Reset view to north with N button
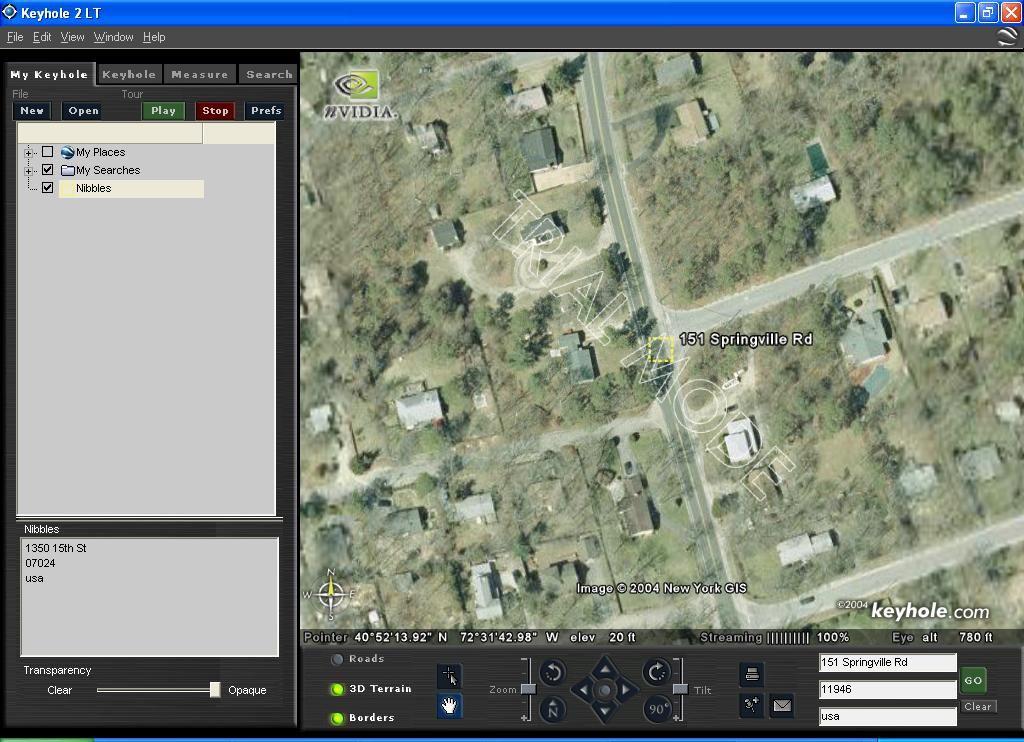 (x=552, y=709)
